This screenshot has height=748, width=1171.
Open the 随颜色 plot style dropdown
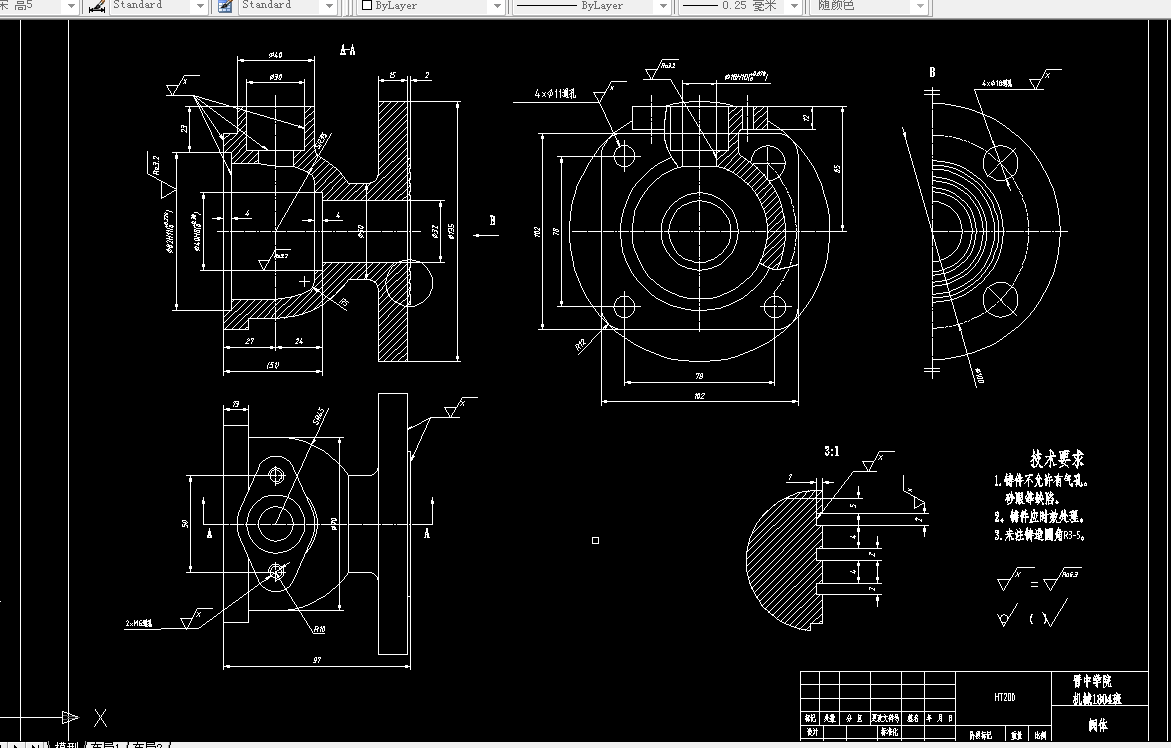(x=920, y=6)
